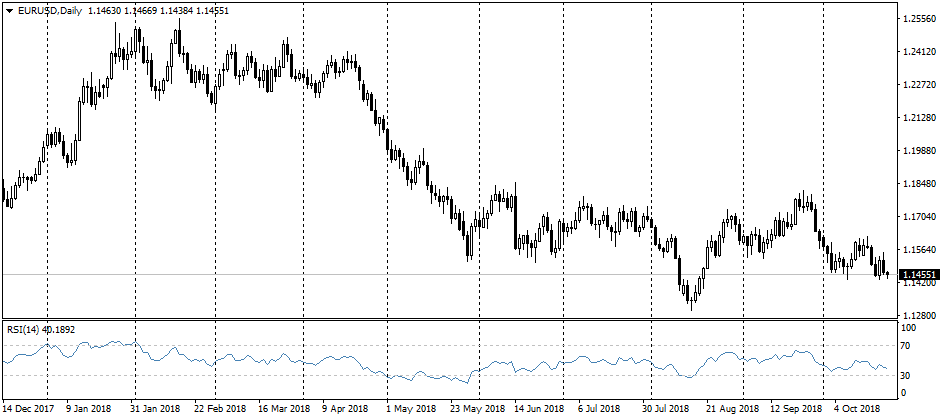The height and width of the screenshot is (420, 940).
Task: Select the highlighted 1.14551 current price tag
Action: click(x=918, y=274)
